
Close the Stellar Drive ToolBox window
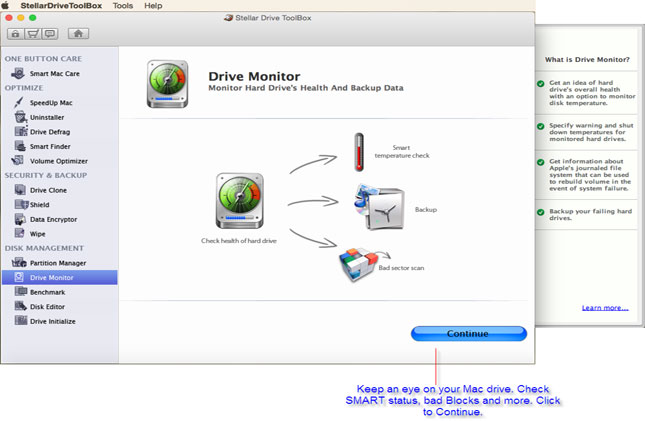pos(9,18)
